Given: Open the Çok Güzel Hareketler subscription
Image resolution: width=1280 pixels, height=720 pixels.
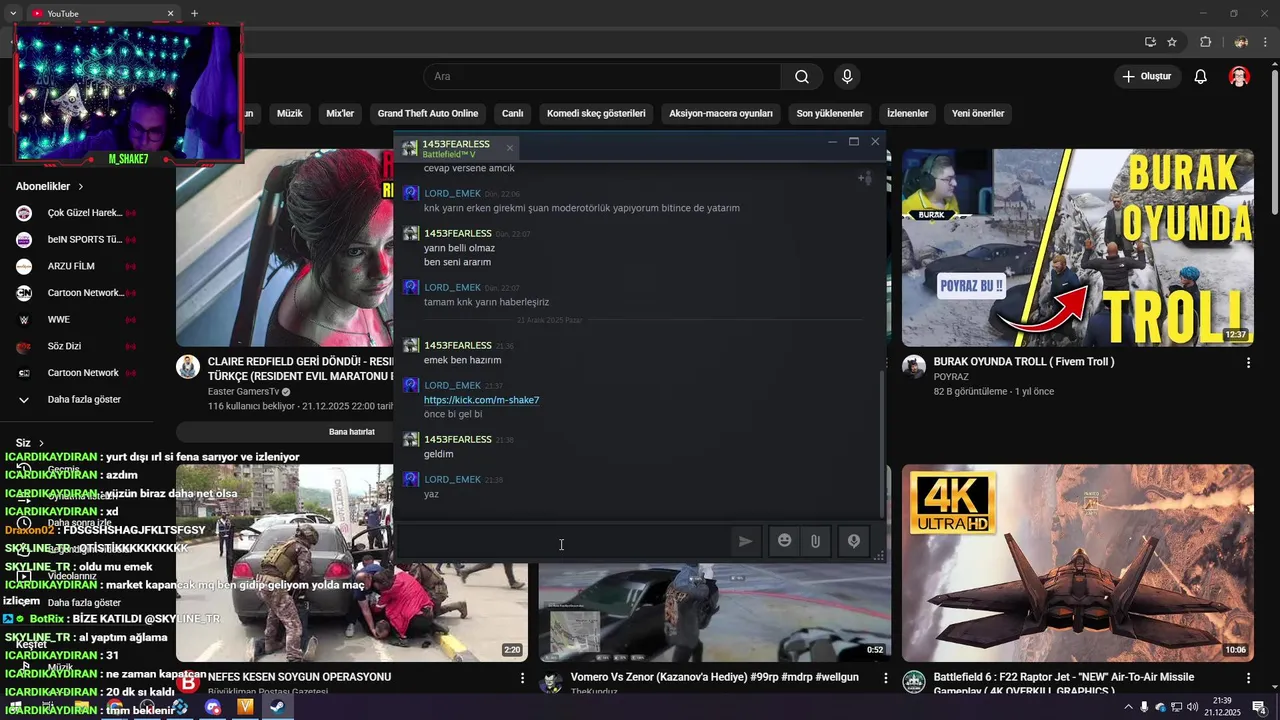Looking at the screenshot, I should click(76, 213).
